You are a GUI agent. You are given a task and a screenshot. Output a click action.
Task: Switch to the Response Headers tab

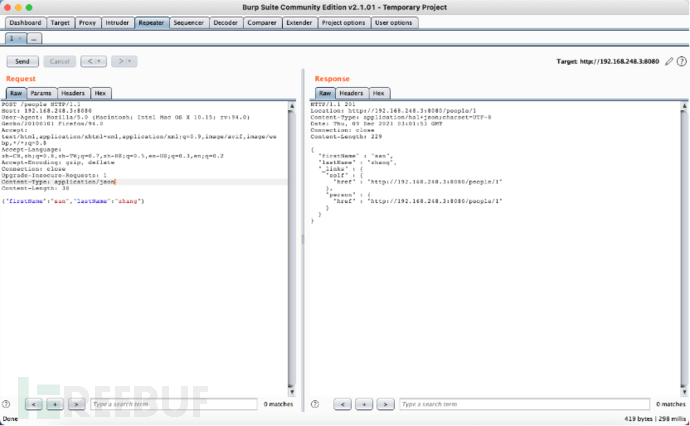351,93
